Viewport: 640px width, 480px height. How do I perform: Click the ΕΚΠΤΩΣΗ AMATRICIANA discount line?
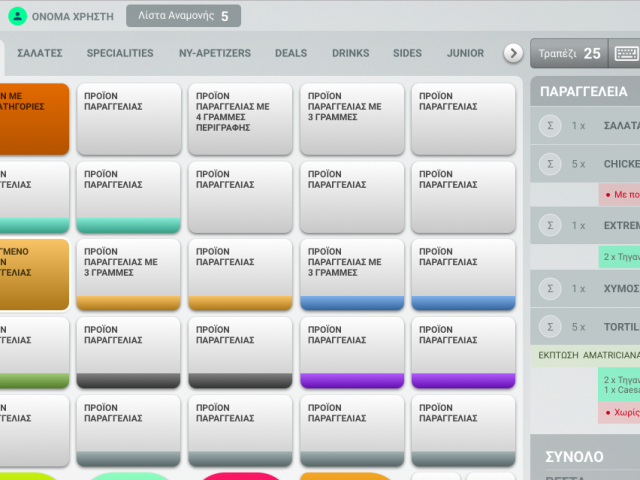tap(585, 356)
